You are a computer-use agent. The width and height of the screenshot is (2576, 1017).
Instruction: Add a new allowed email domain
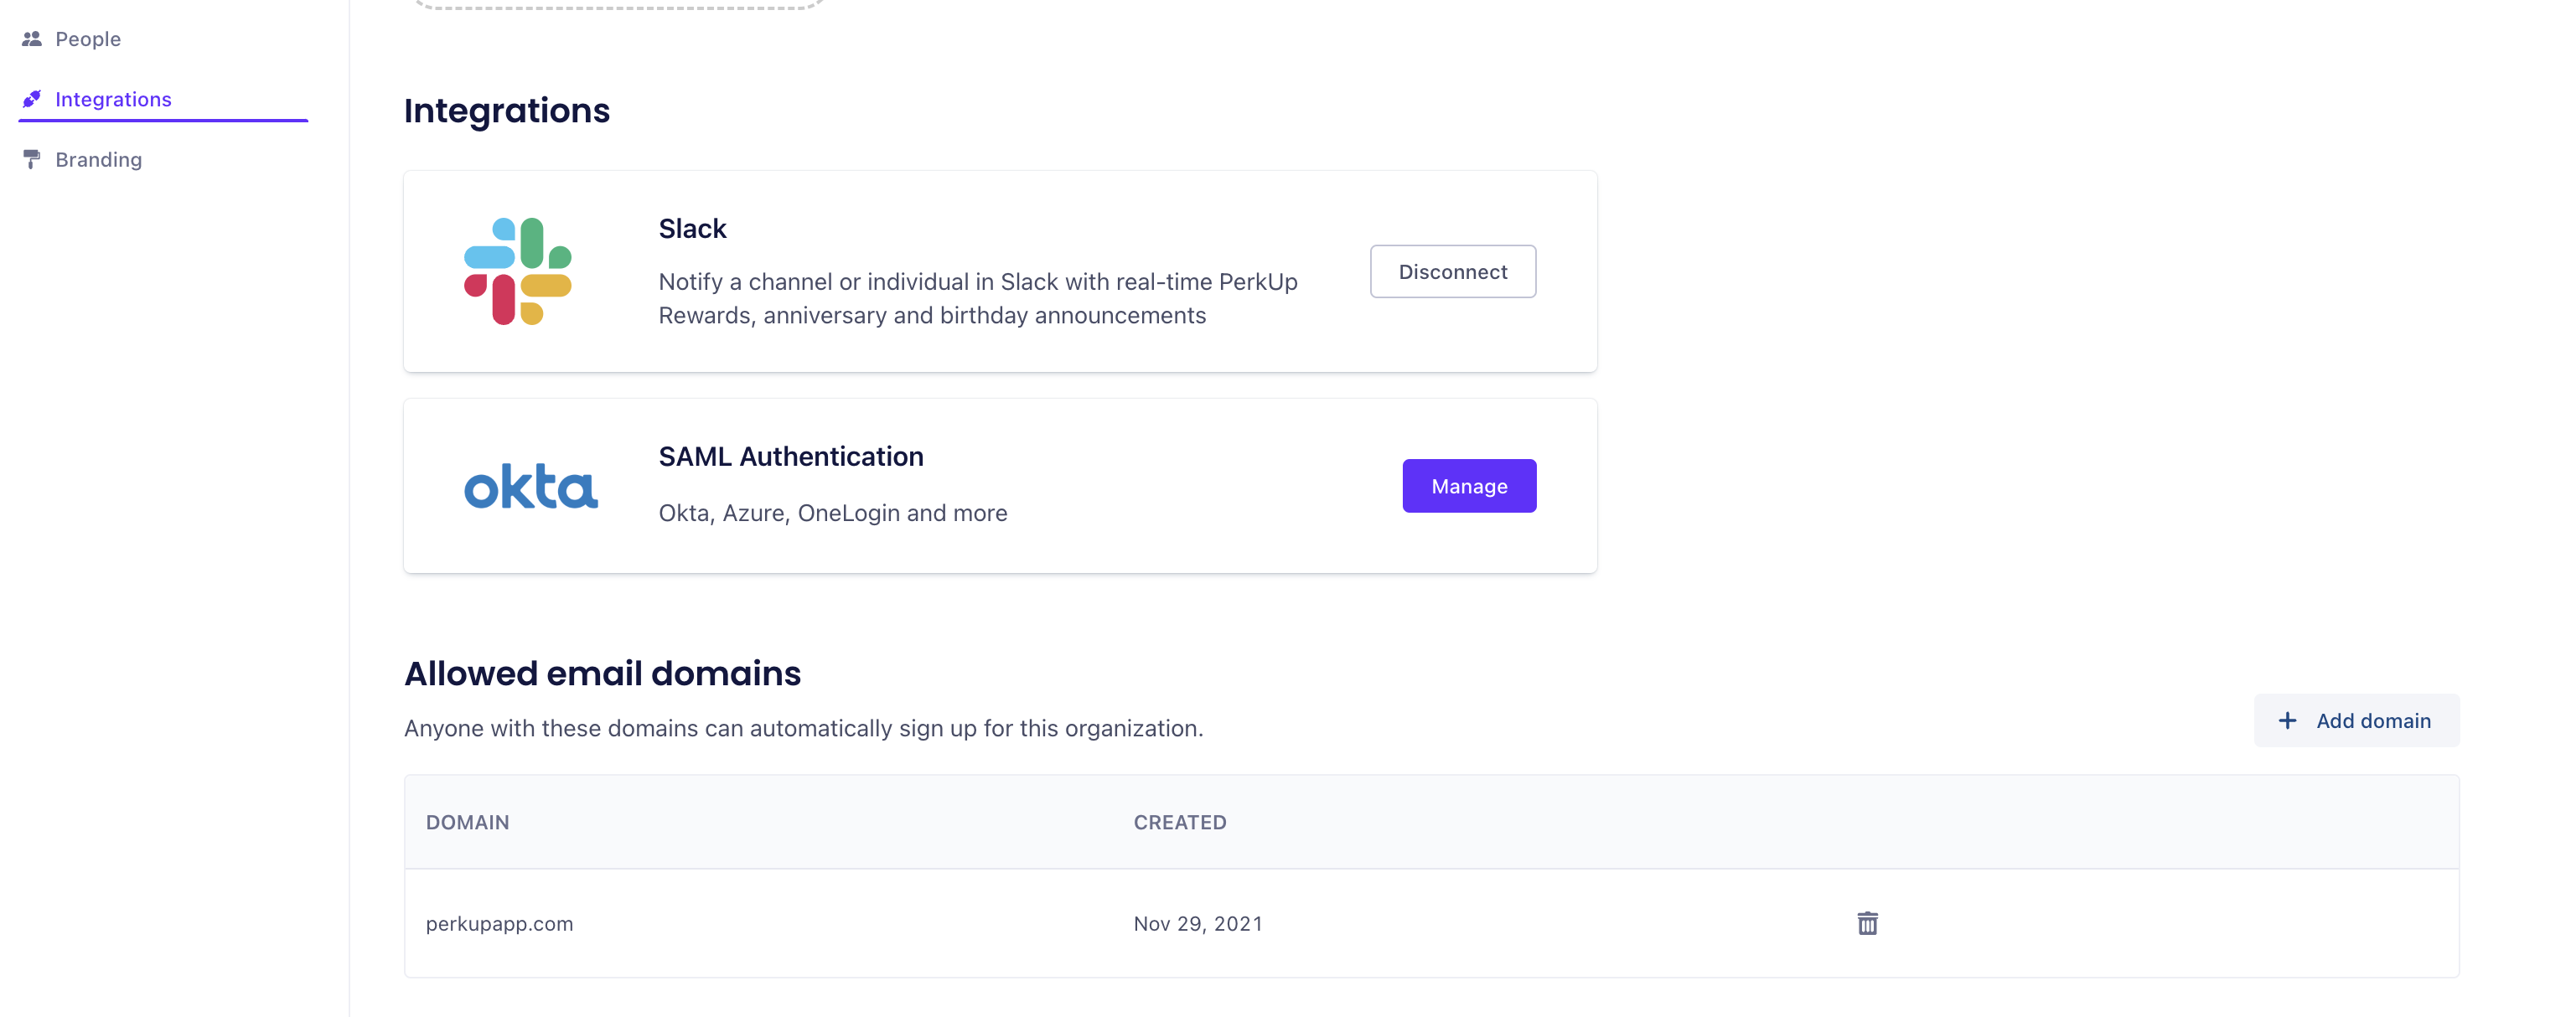[x=2356, y=721]
